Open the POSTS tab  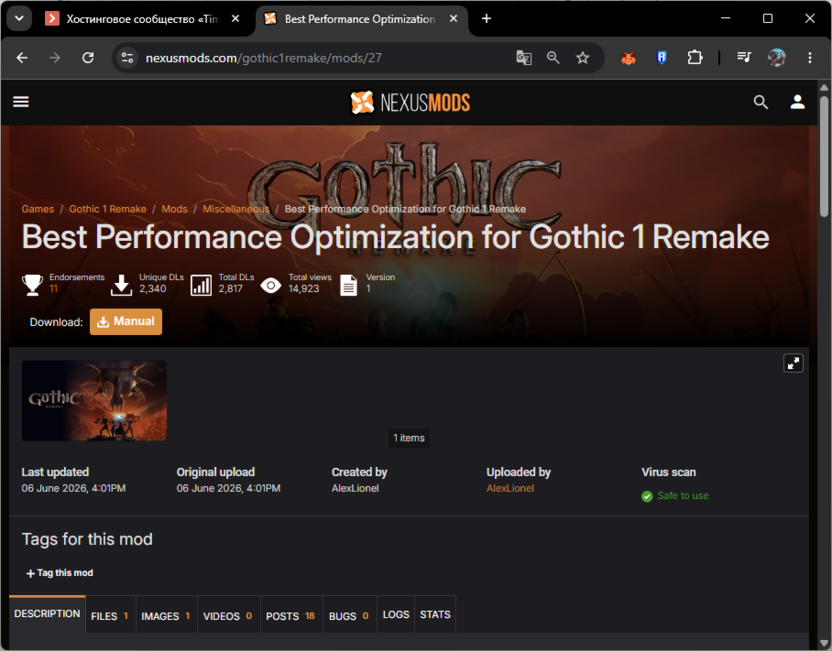click(x=291, y=615)
